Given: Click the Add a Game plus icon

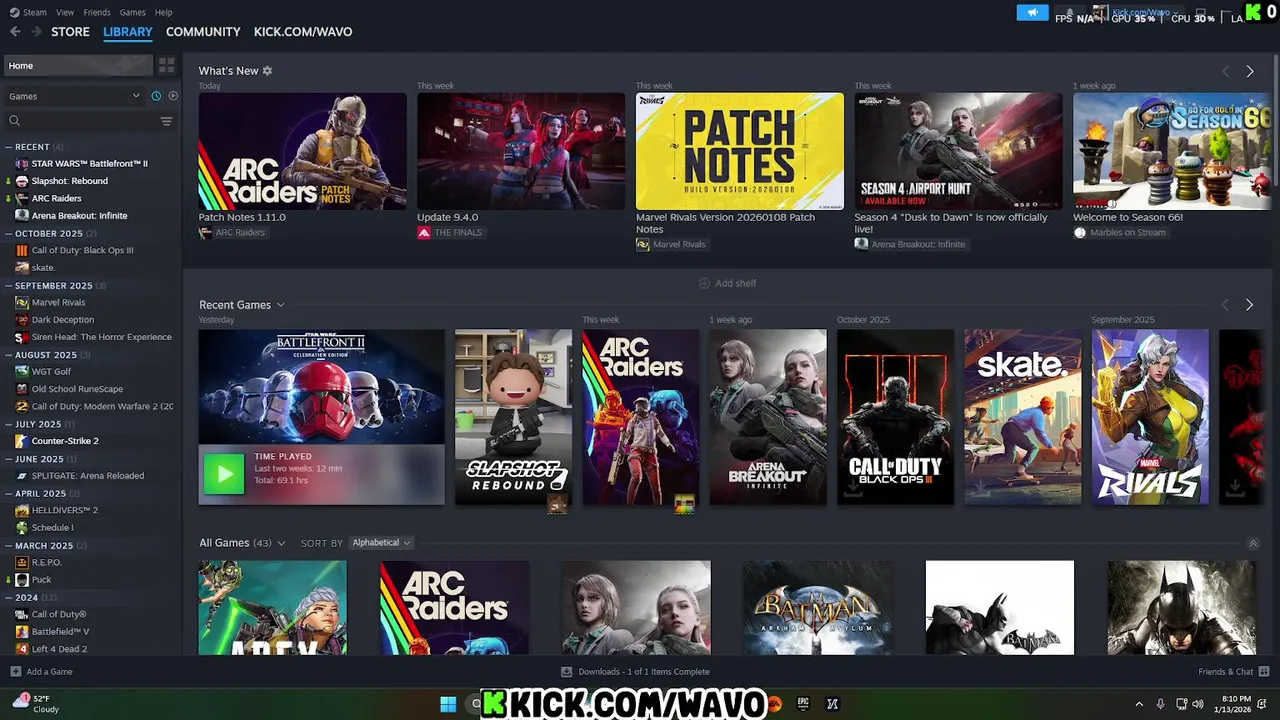Looking at the screenshot, I should (15, 672).
